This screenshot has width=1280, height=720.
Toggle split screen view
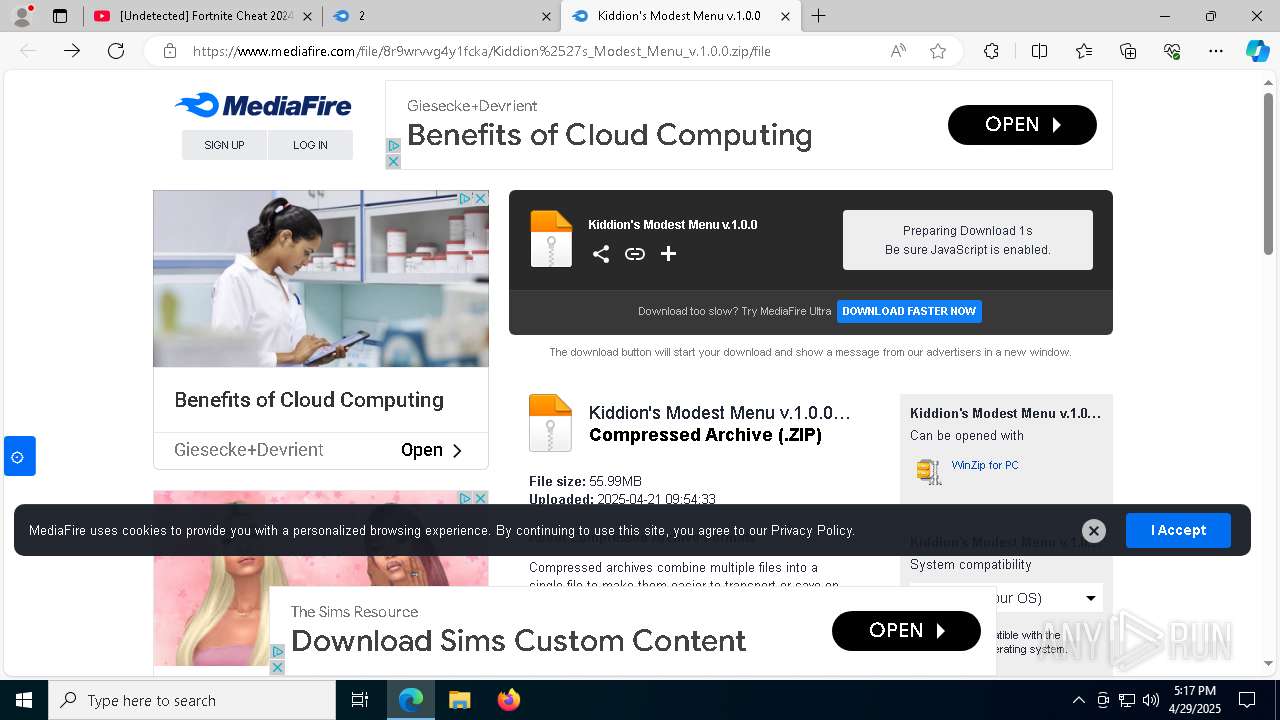1039,51
